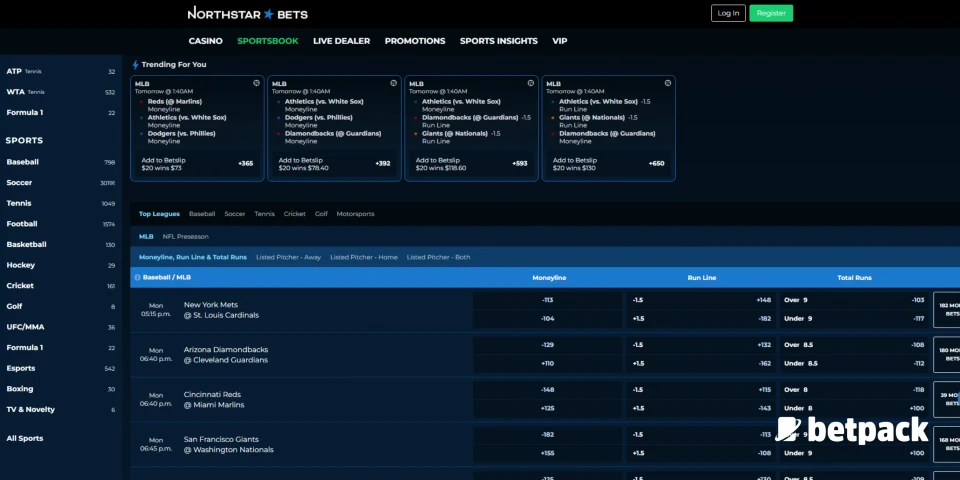Bet New York Mets moneyline -113
This screenshot has width=960, height=480.
click(x=547, y=301)
